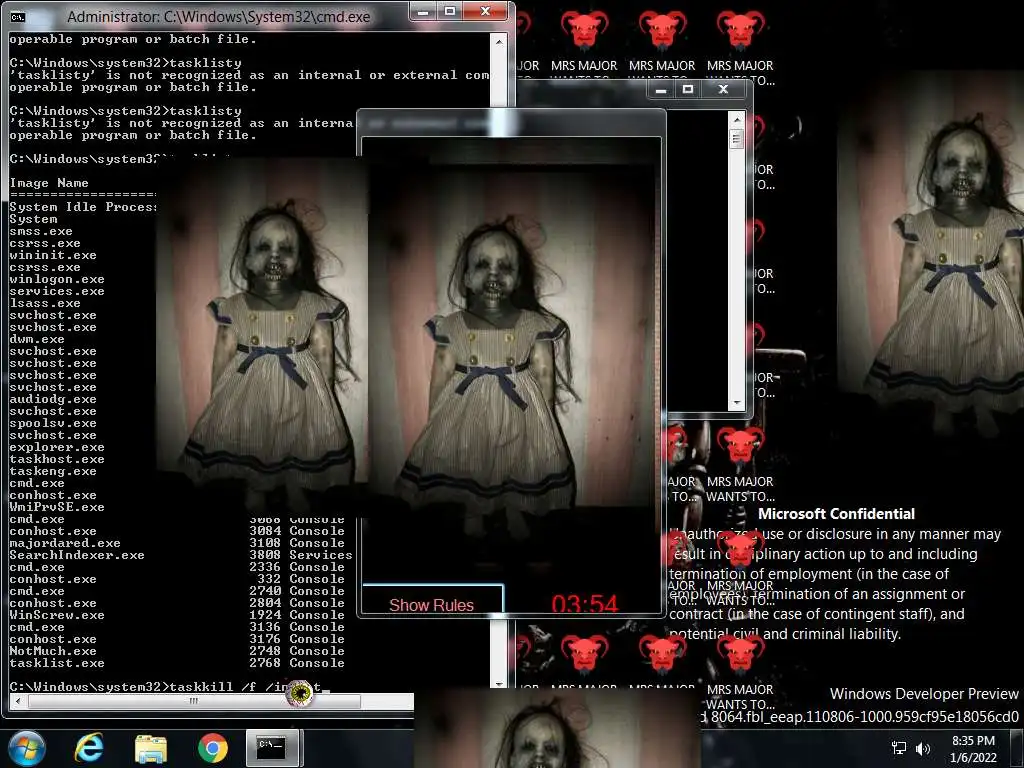1024x768 pixels.
Task: Launch Internet Explorer from the taskbar
Action: coord(89,748)
